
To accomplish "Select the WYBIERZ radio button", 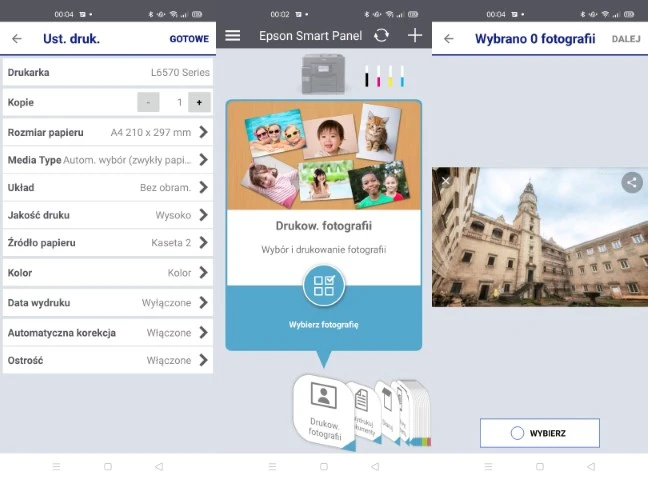I will pyautogui.click(x=518, y=433).
